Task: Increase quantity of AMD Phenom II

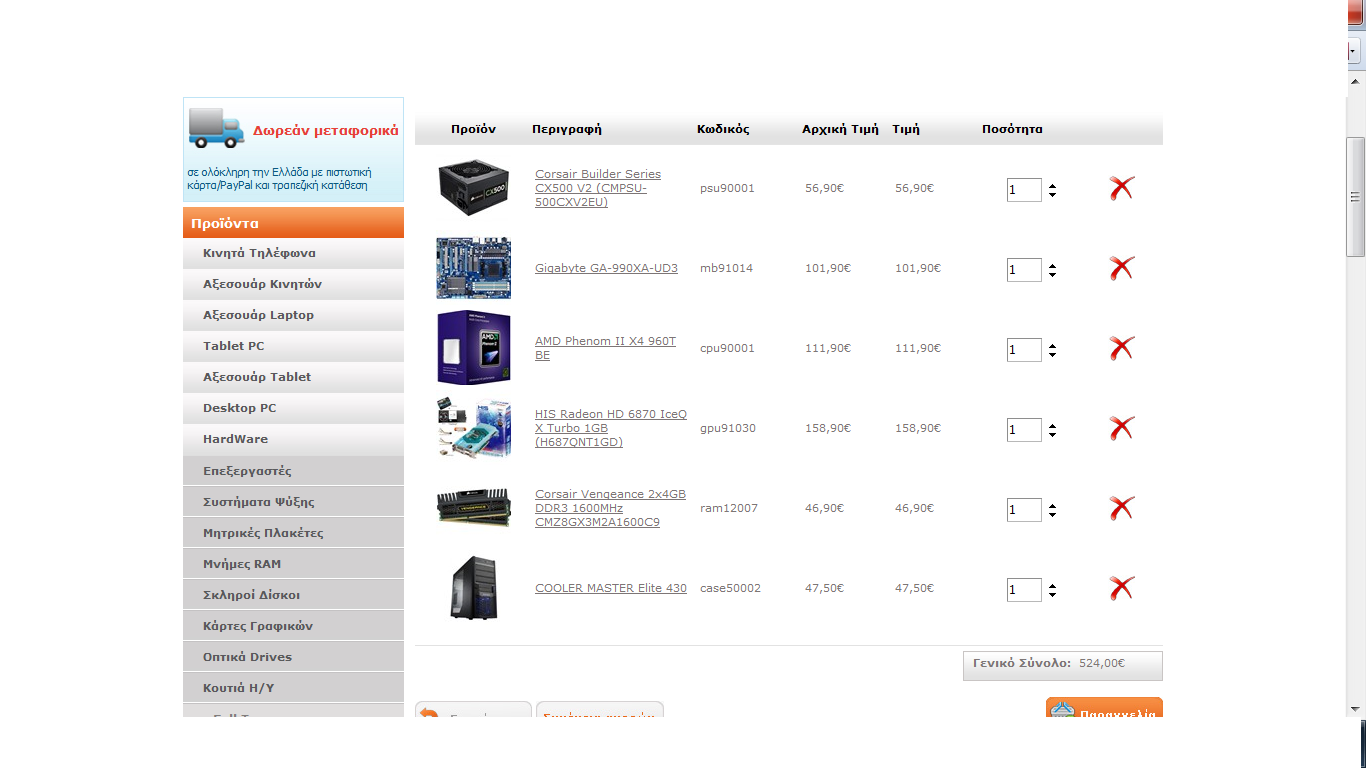Action: [1052, 345]
